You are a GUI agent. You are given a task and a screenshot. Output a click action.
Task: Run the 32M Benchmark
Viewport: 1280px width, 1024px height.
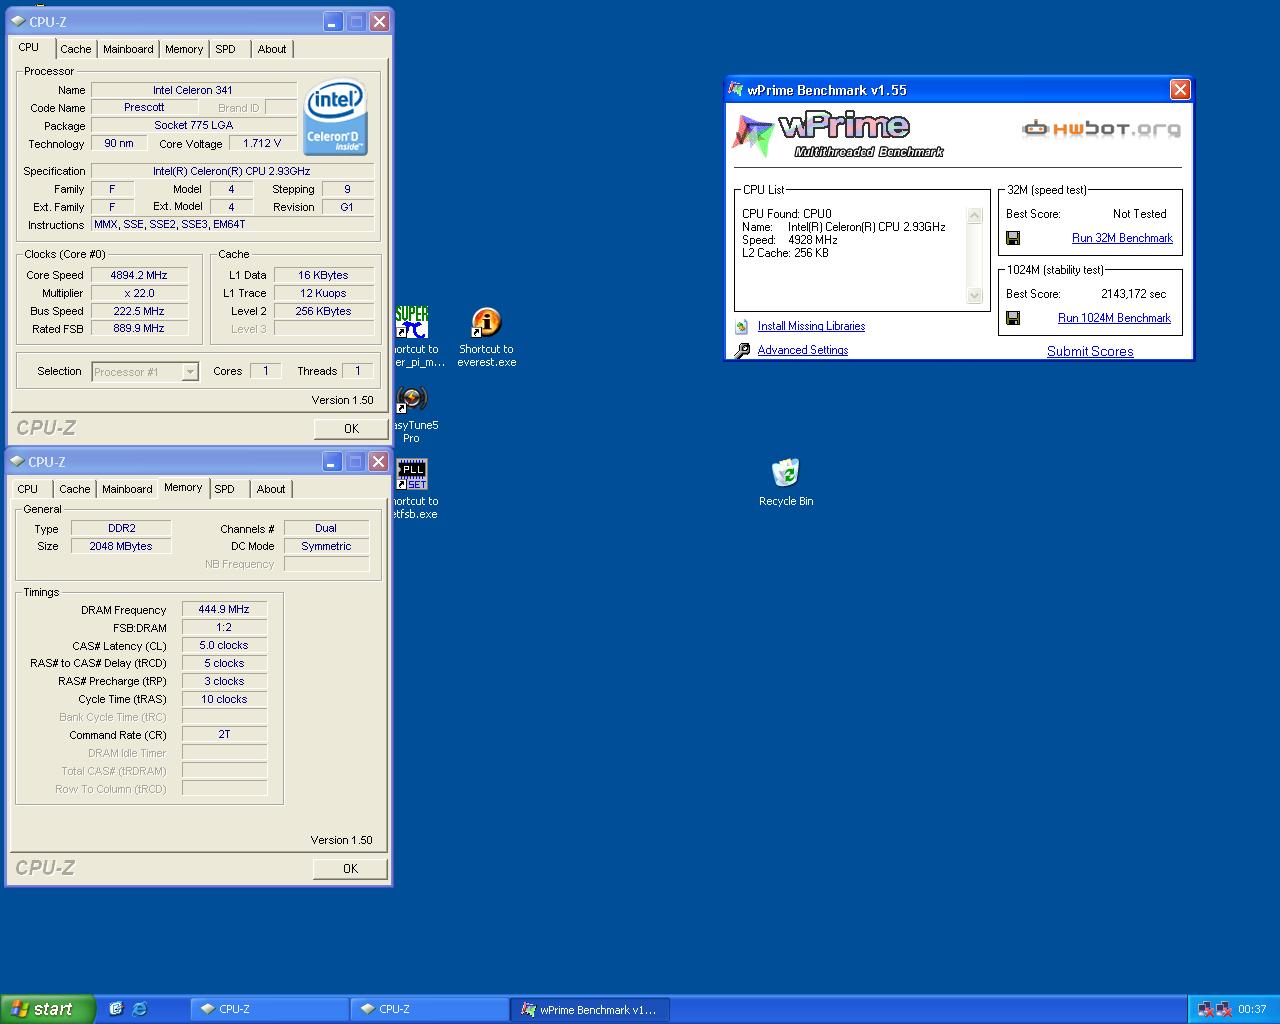tap(1122, 238)
